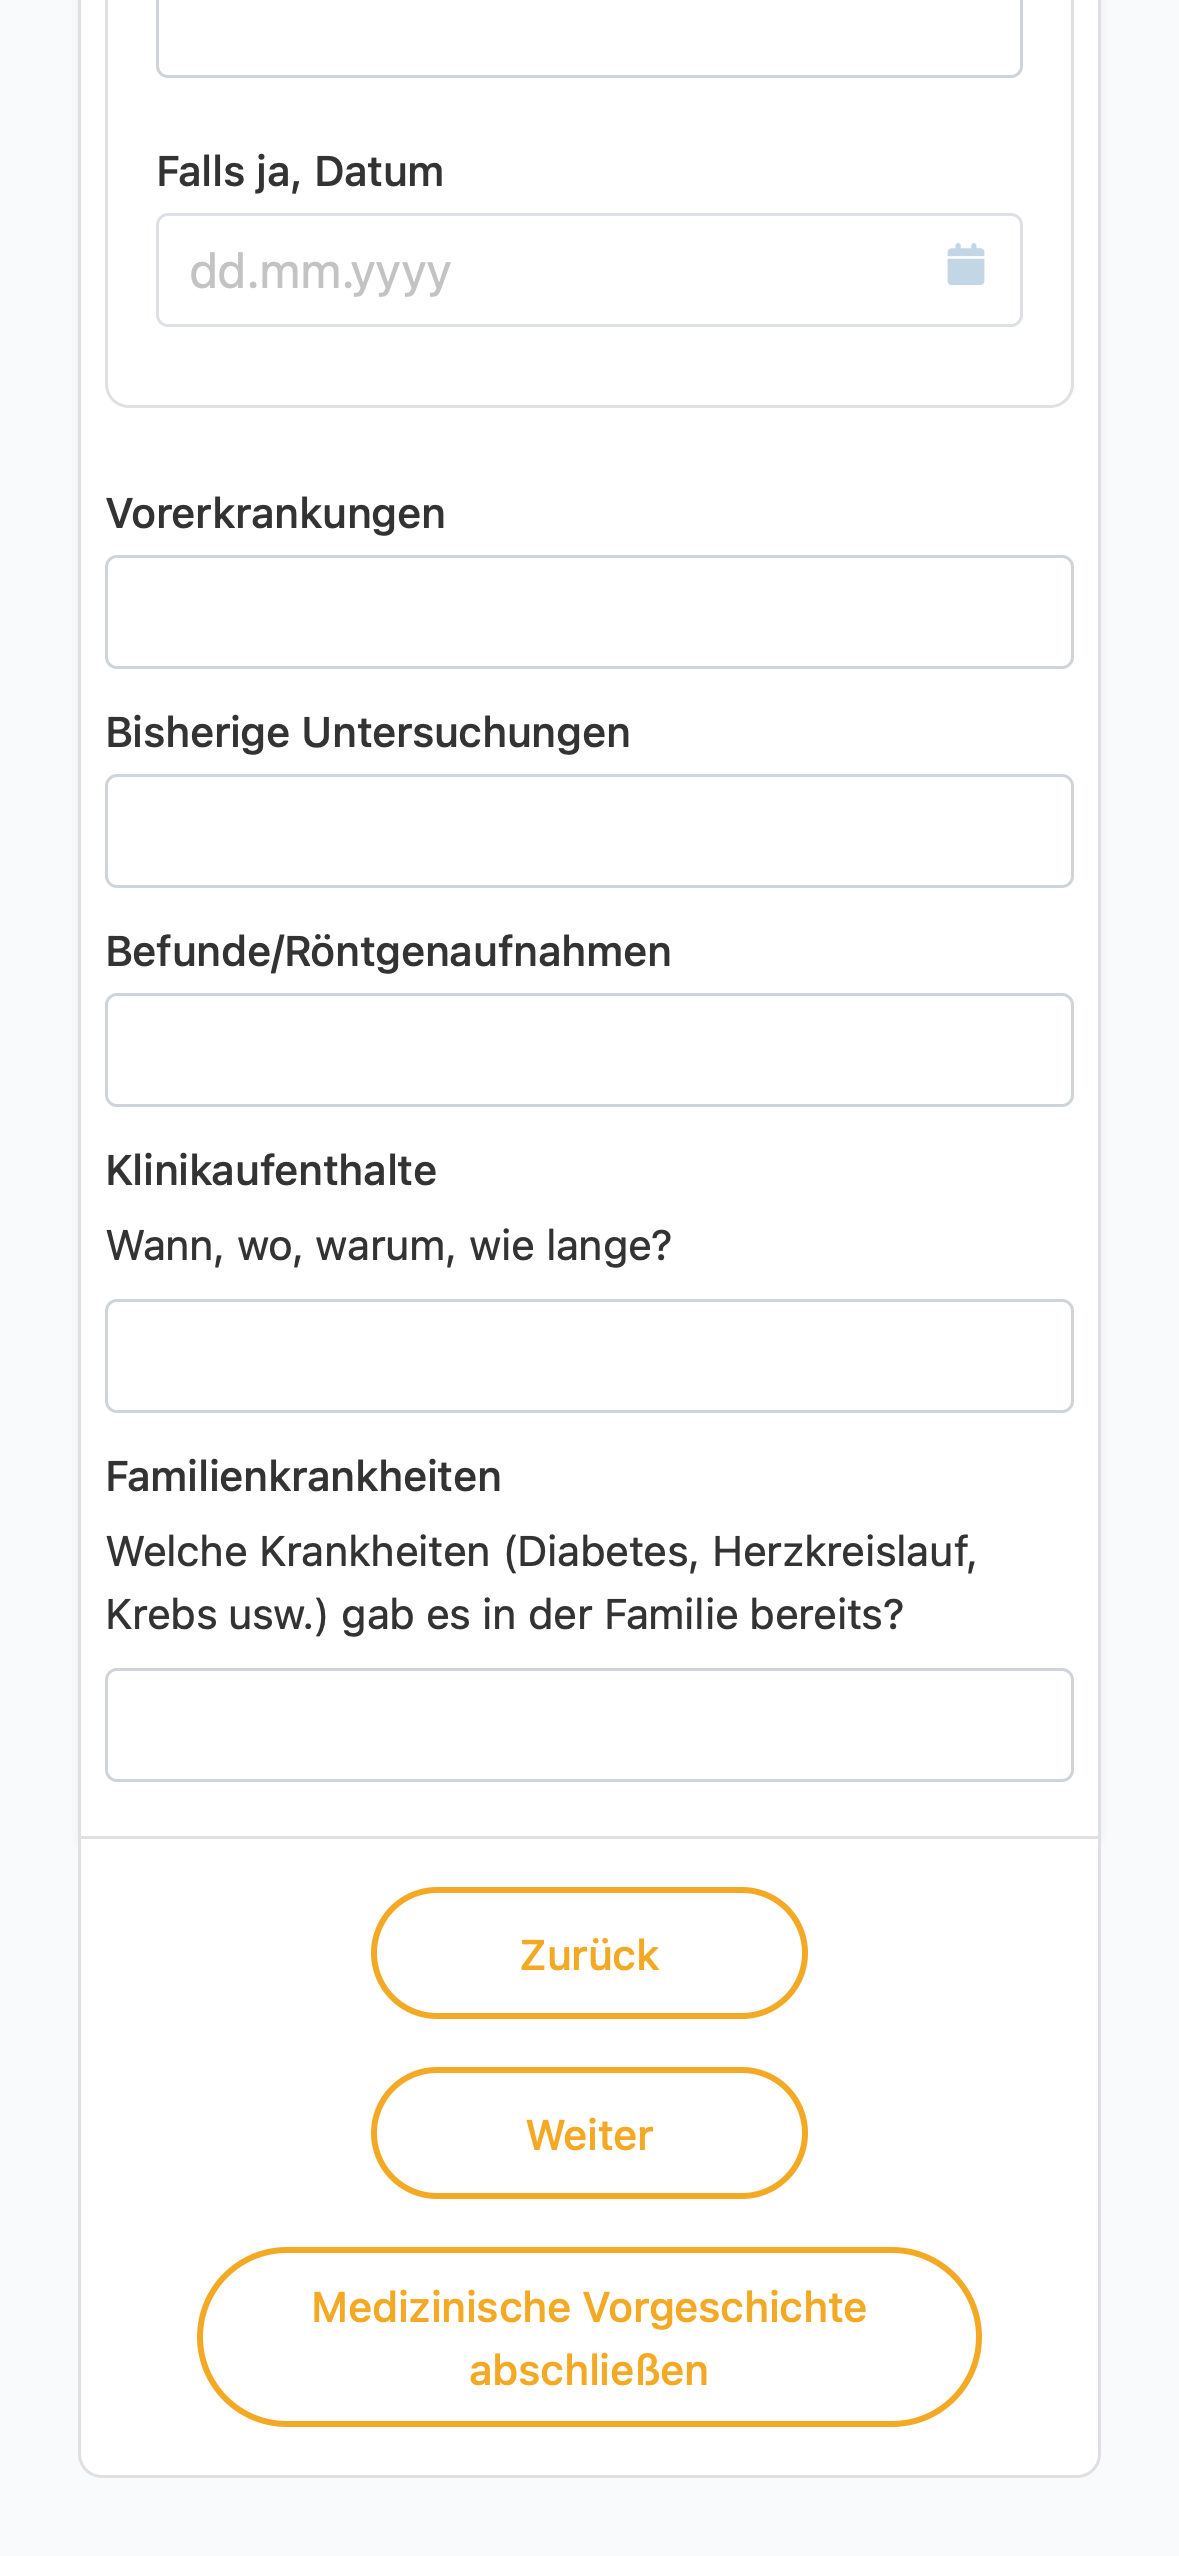The image size is (1179, 2556).
Task: Focus the Klinikaufenthalte text field
Action: (x=589, y=1356)
